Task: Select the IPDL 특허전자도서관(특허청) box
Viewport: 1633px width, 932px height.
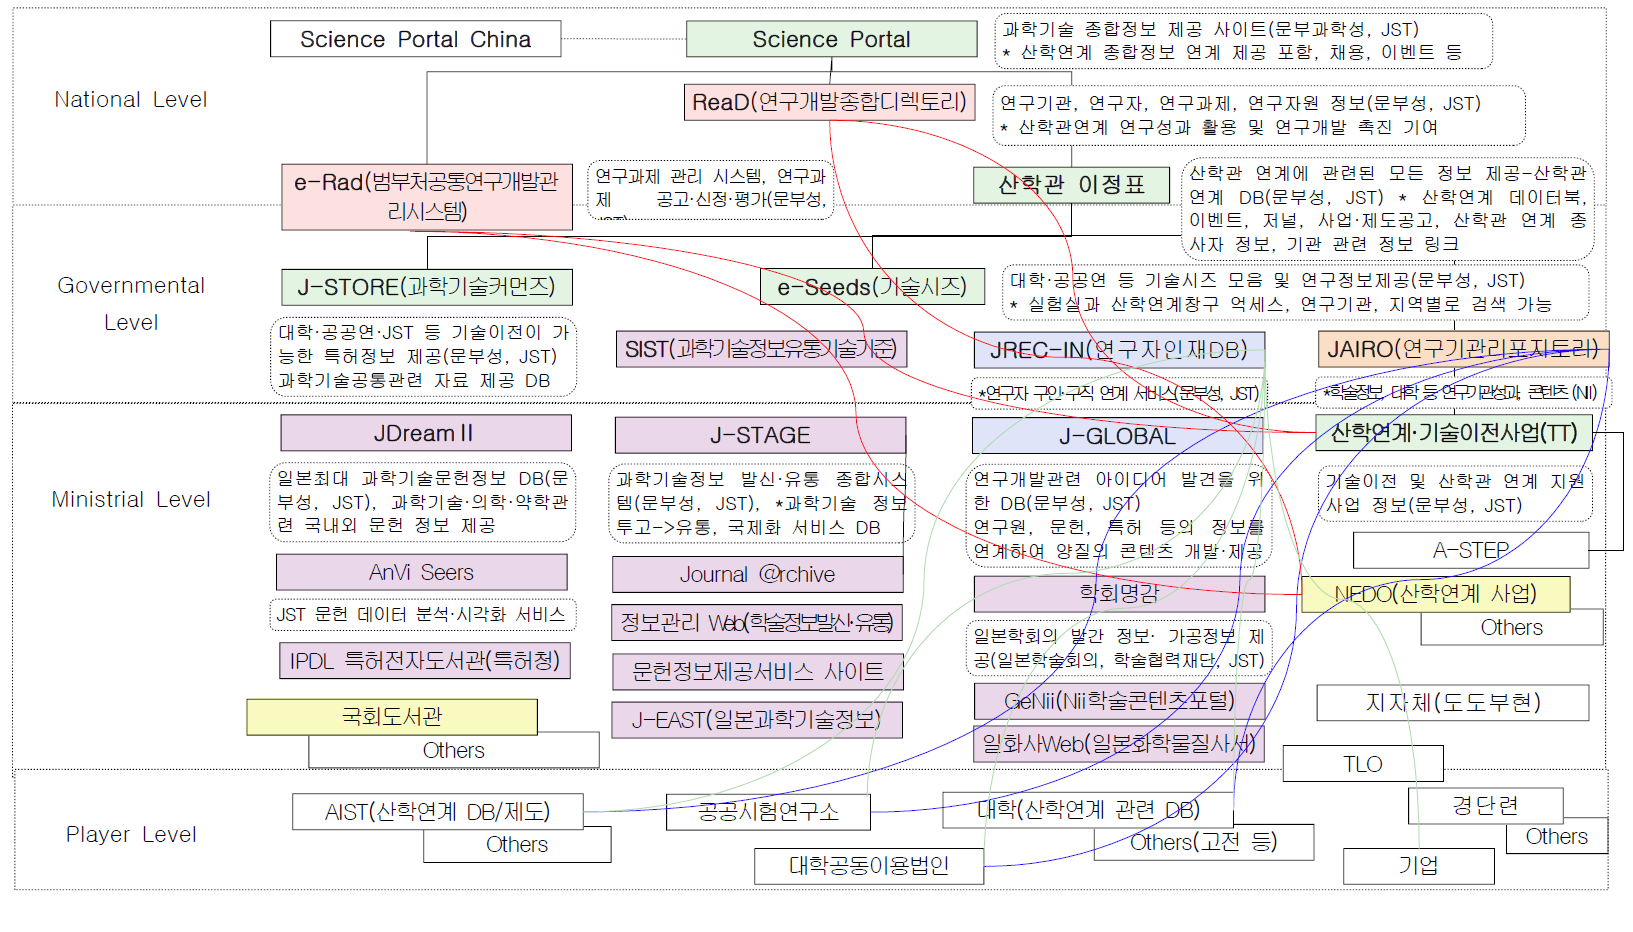Action: tap(424, 661)
